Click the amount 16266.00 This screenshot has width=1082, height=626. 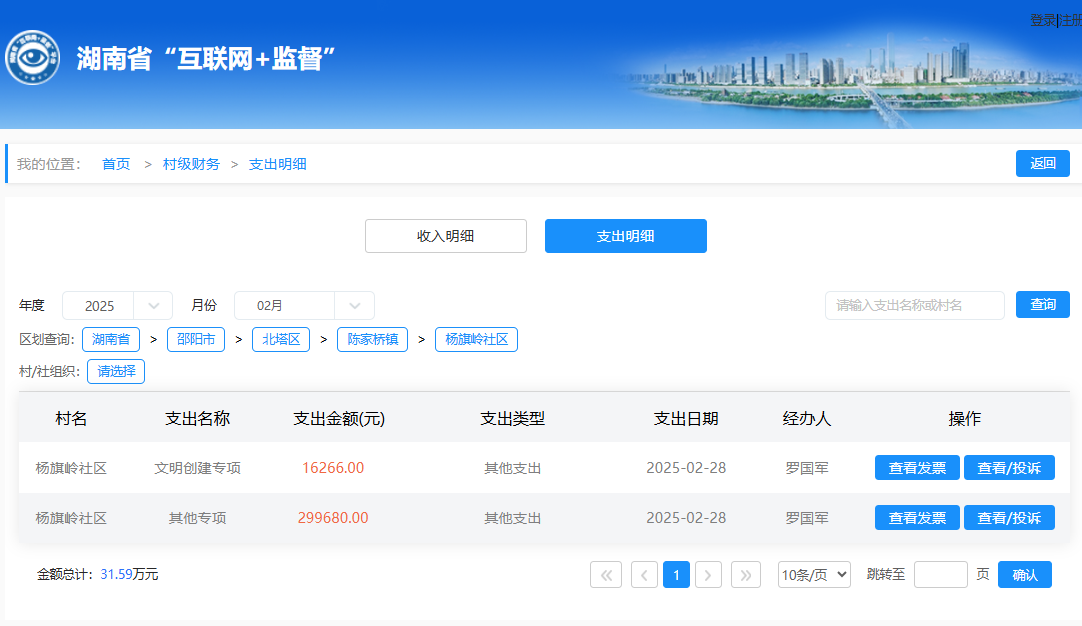tap(333, 468)
